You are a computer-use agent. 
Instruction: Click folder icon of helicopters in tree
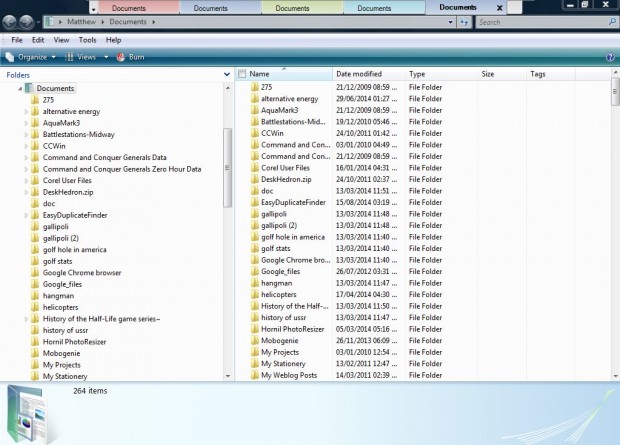tap(35, 307)
